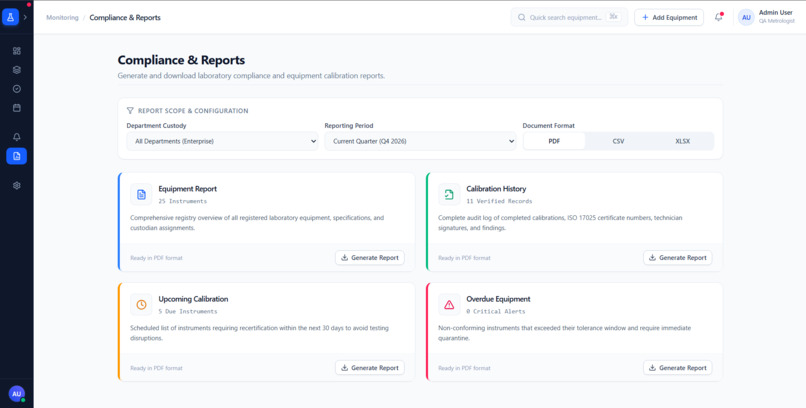Viewport: 806px width, 408px height.
Task: Click the "5 Due Instruments" count text
Action: (188, 311)
